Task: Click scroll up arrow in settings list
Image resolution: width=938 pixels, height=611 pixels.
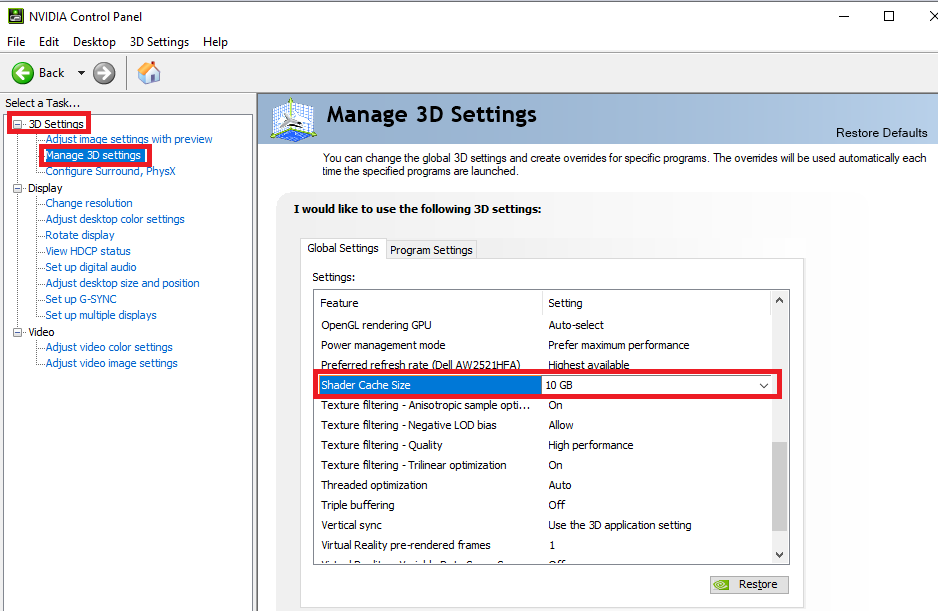Action: click(779, 300)
